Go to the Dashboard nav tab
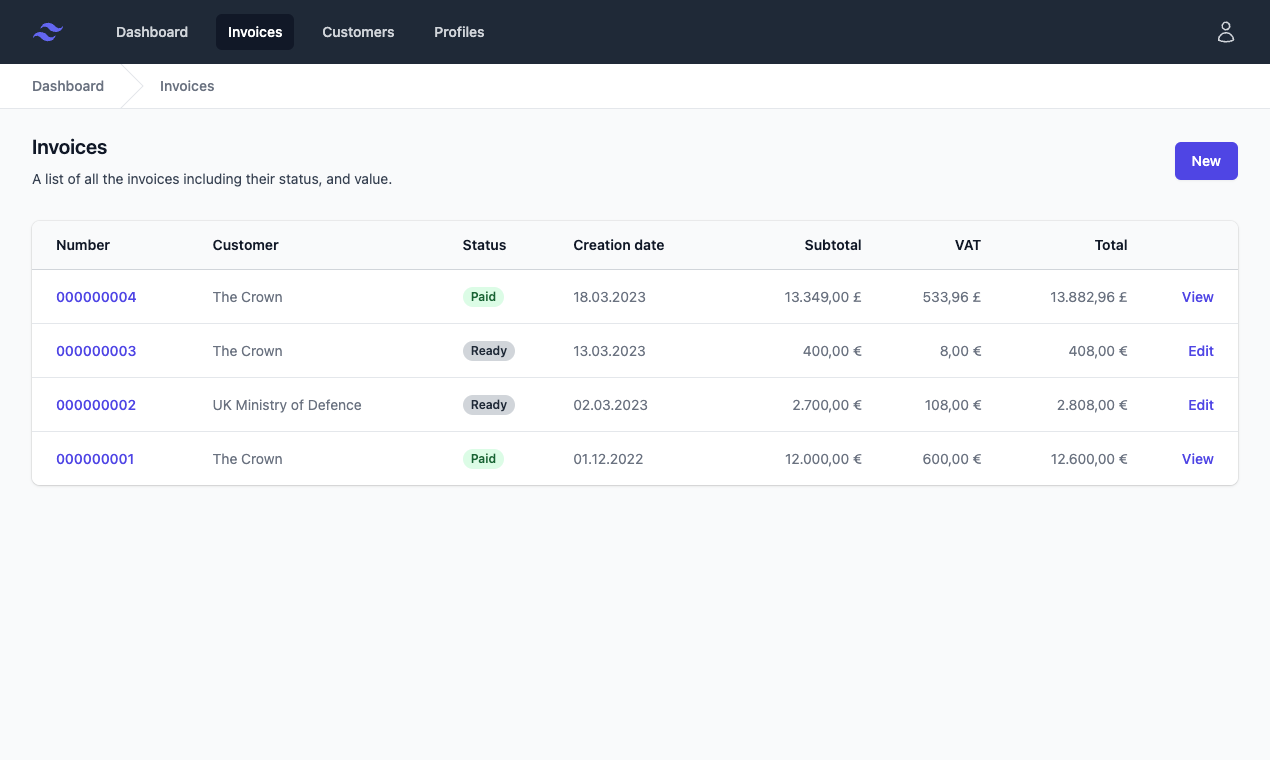1270x760 pixels. pos(152,32)
